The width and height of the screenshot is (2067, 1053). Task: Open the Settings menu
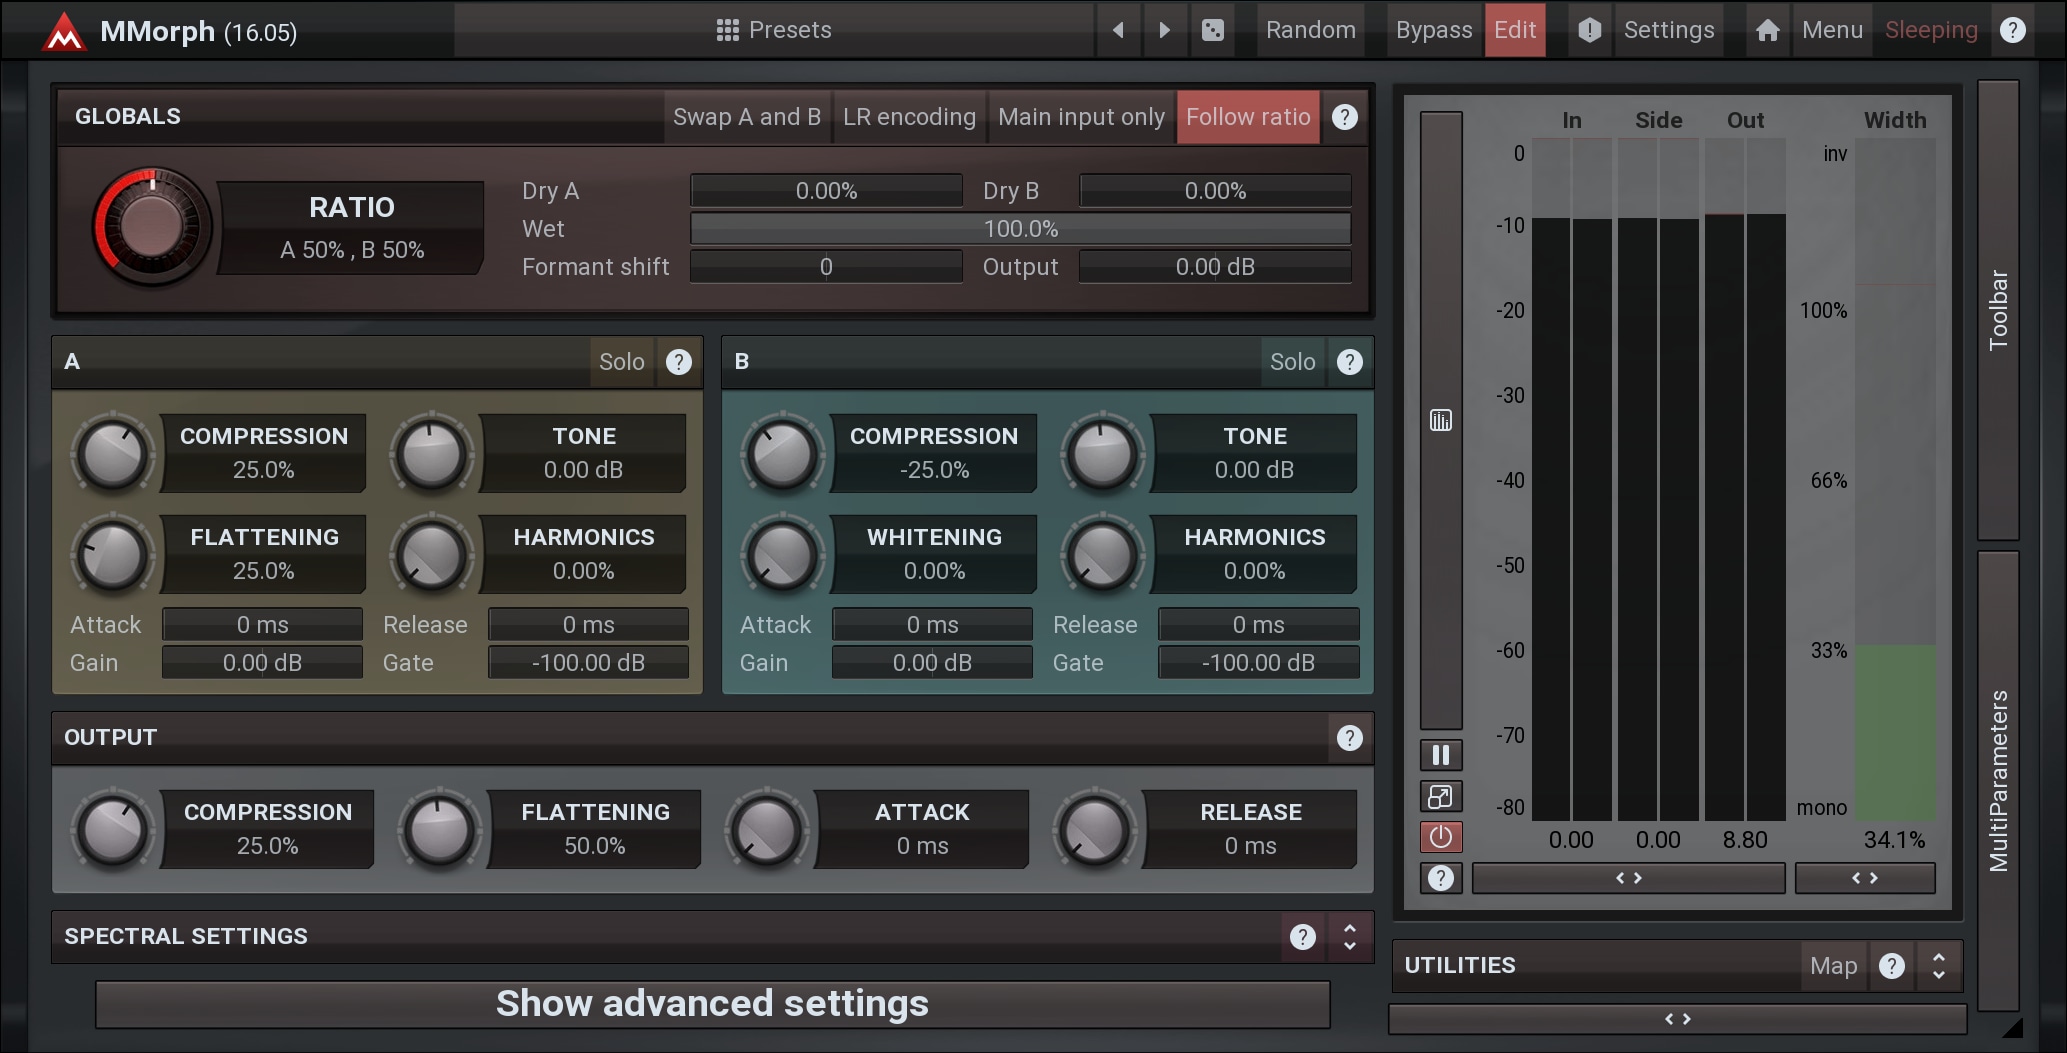pyautogui.click(x=1669, y=30)
